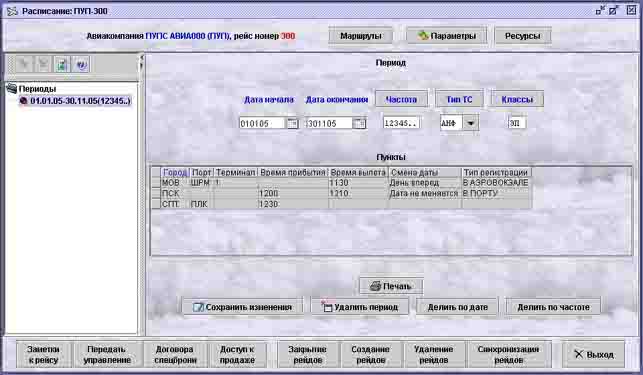Click the green document icon in the periods toolbar
The height and width of the screenshot is (375, 643).
point(62,64)
